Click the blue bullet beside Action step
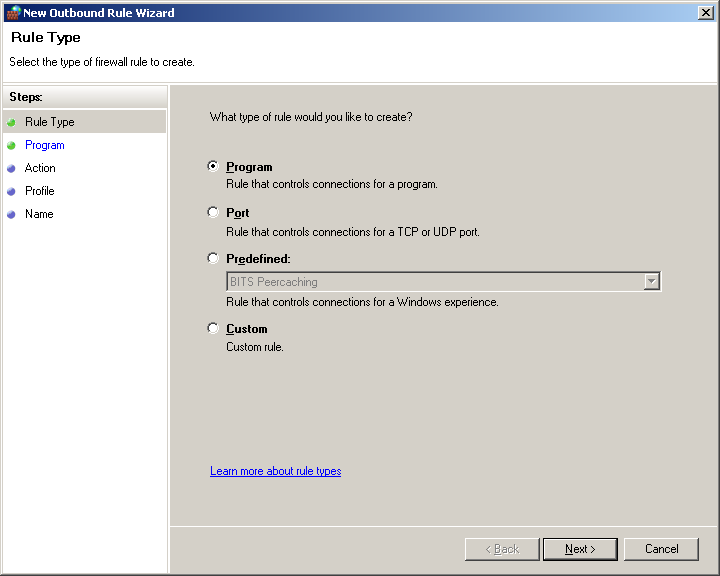The width and height of the screenshot is (720, 576). (x=11, y=168)
